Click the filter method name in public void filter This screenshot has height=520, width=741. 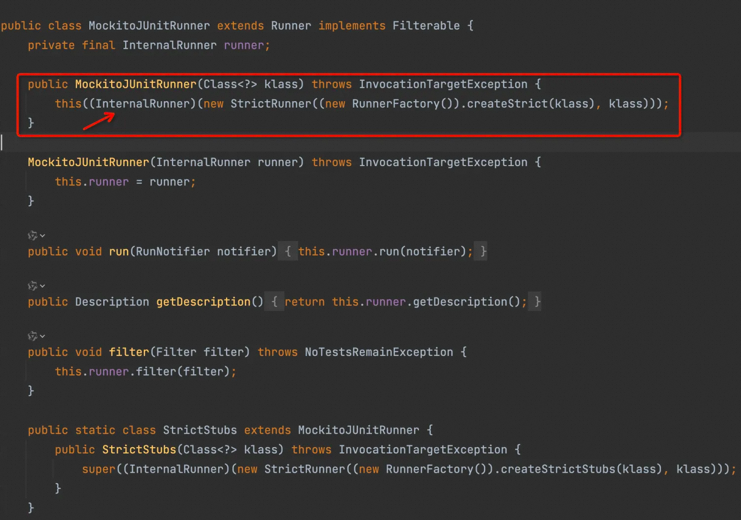(x=129, y=352)
